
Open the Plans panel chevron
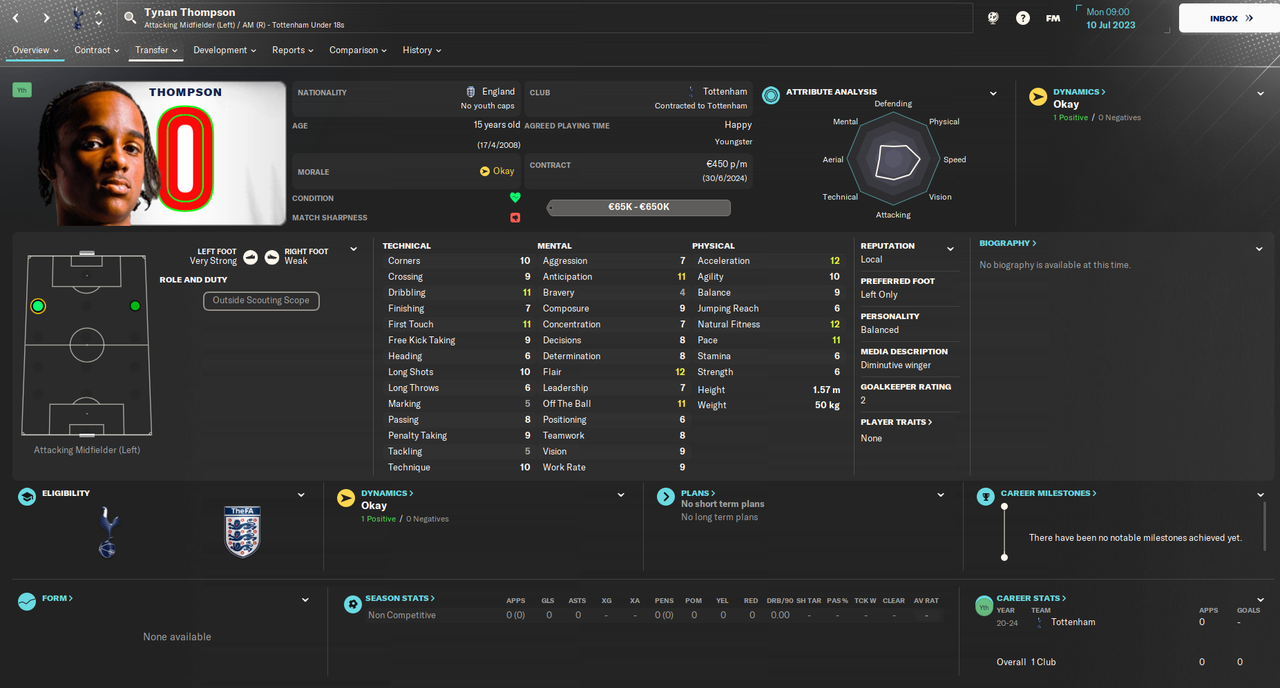[x=940, y=495]
